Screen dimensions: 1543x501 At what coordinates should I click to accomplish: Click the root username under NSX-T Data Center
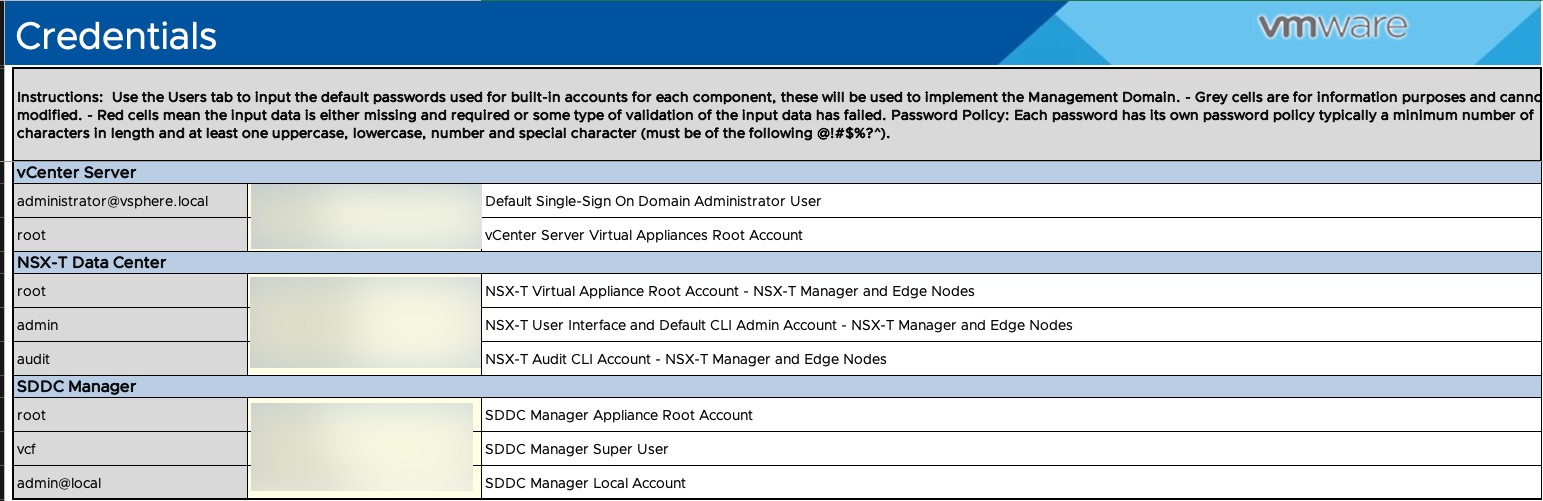tap(130, 291)
